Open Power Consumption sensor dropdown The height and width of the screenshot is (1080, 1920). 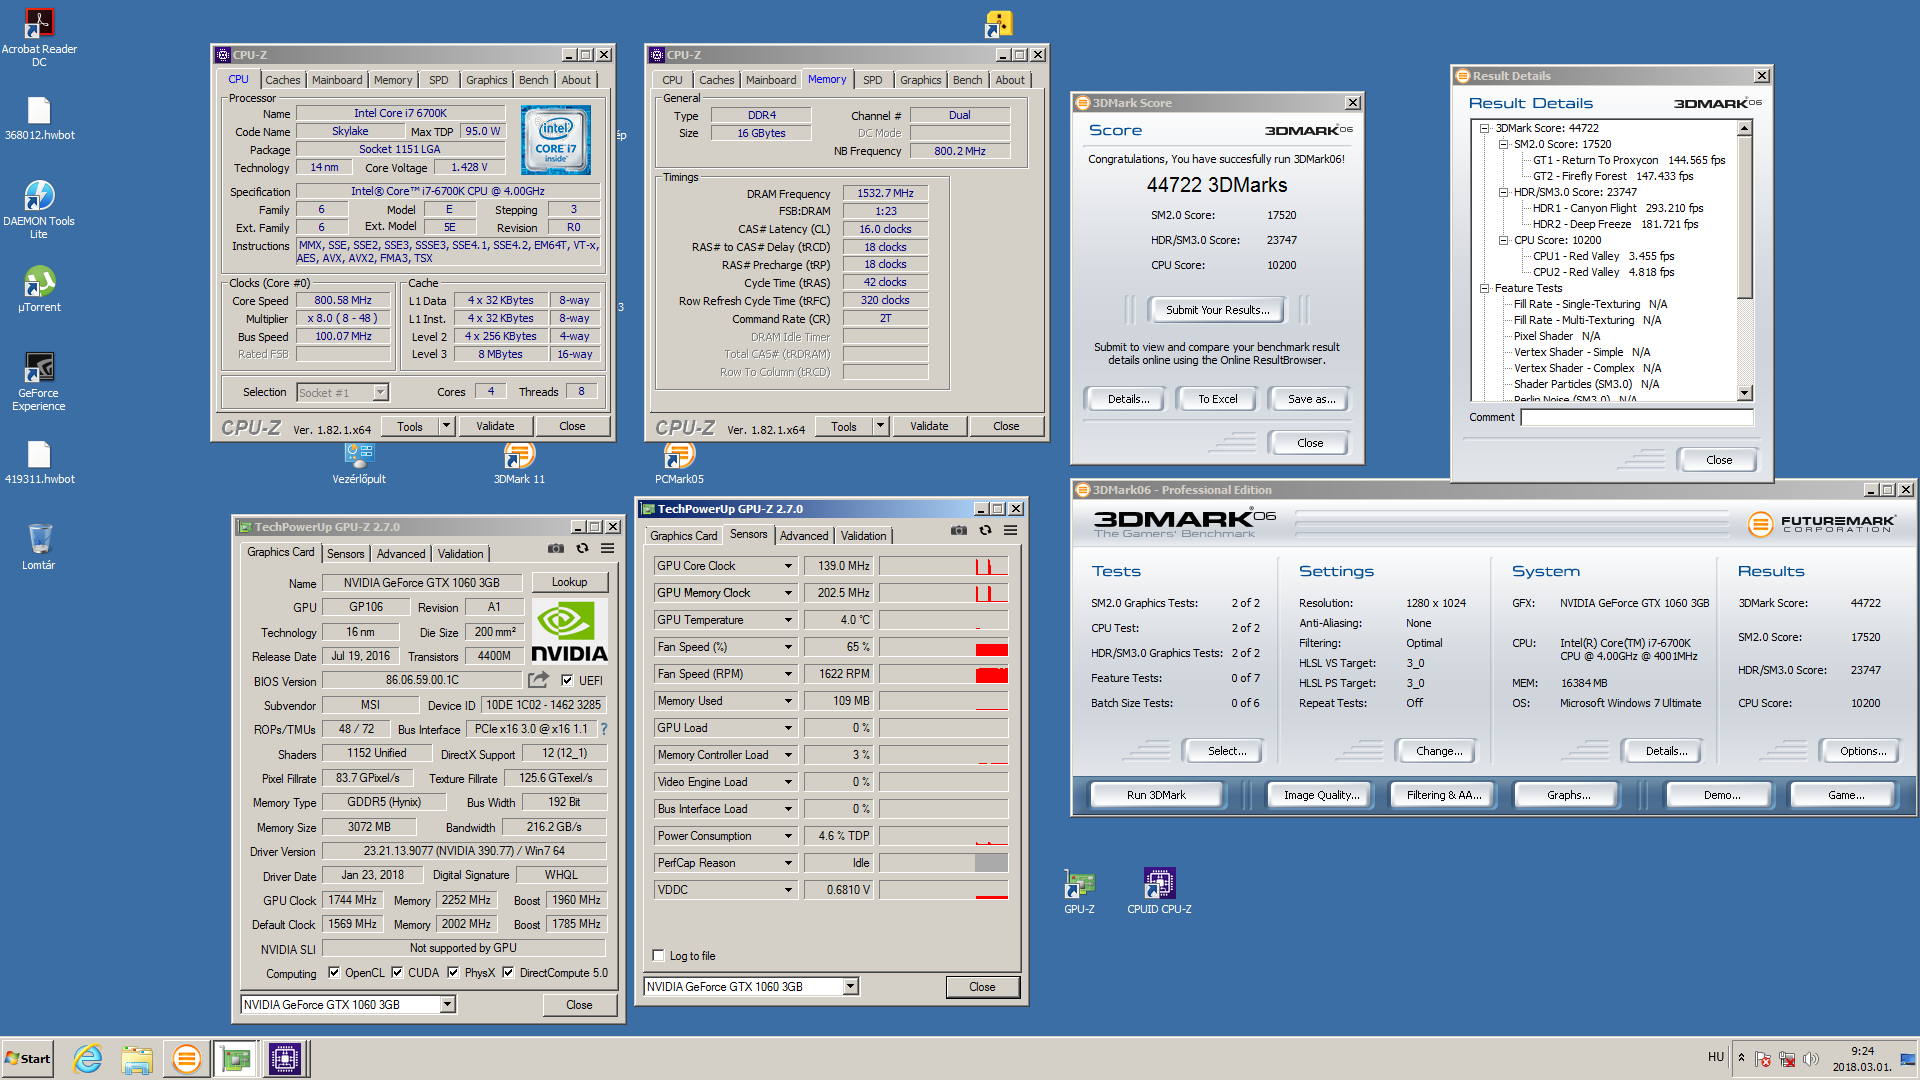click(x=788, y=836)
